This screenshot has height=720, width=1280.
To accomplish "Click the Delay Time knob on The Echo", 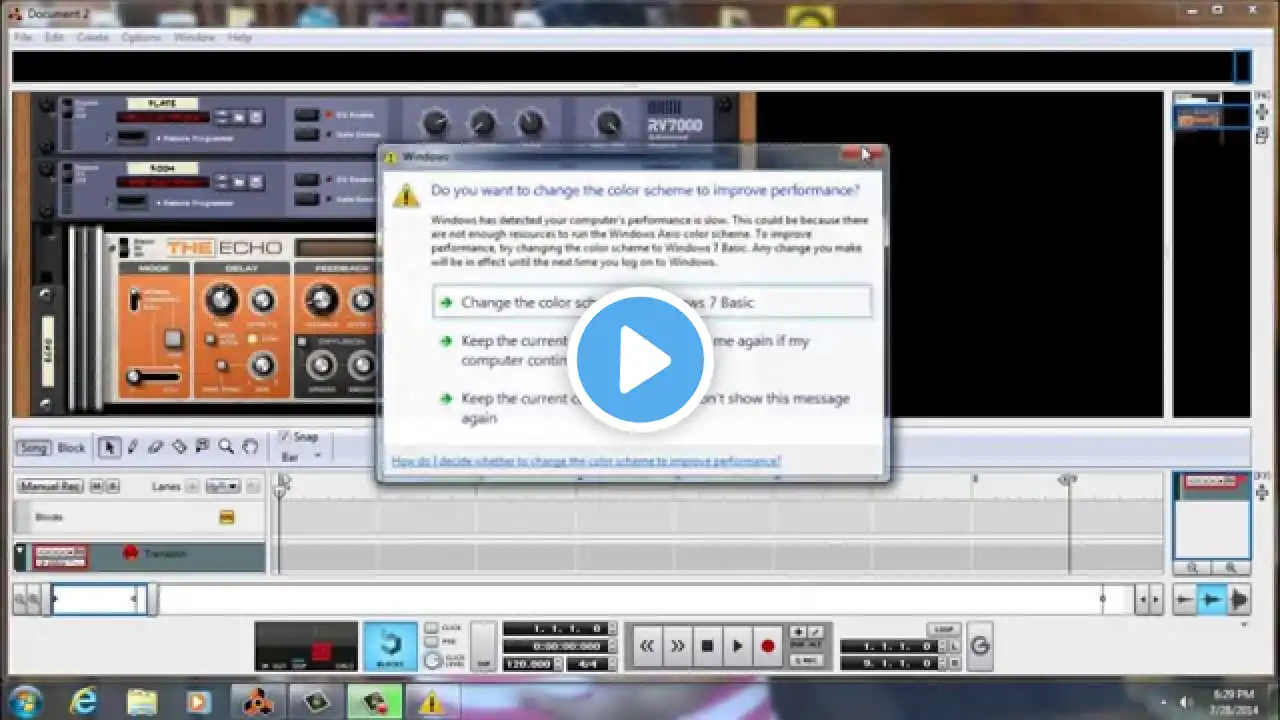I will coord(221,299).
